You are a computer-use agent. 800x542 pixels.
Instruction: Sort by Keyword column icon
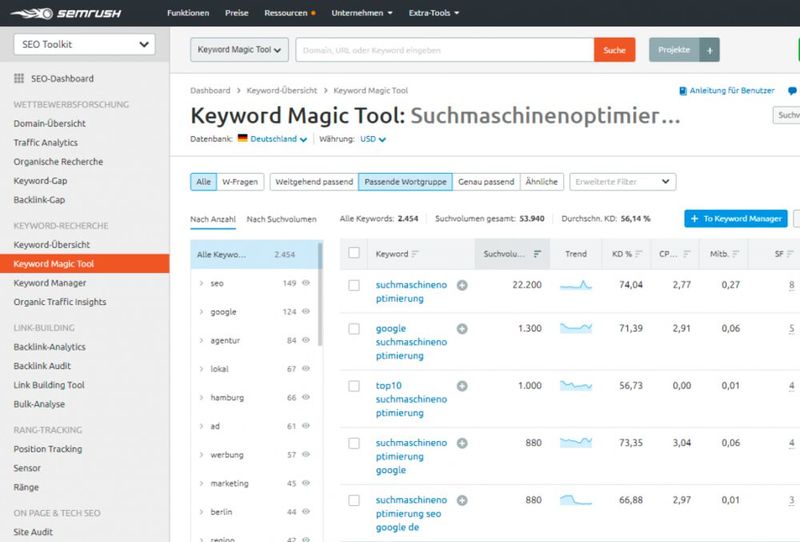pyautogui.click(x=415, y=254)
